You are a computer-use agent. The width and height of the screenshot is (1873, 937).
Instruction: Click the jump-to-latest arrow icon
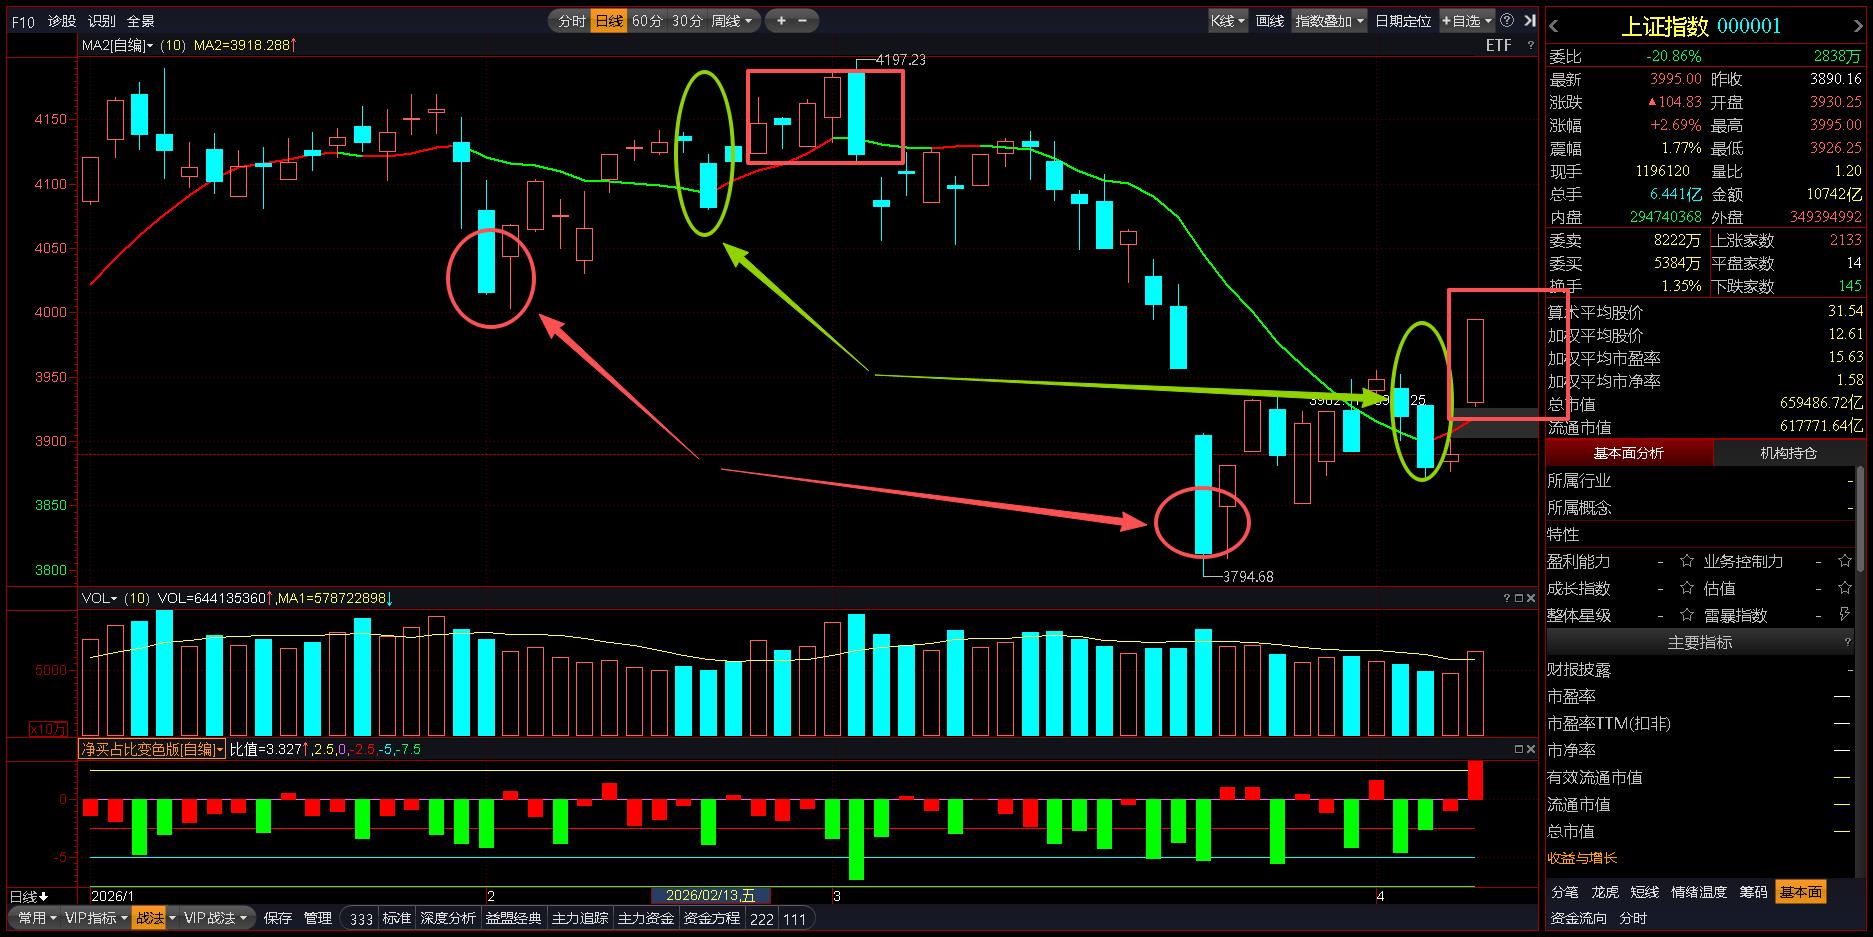coord(1529,20)
